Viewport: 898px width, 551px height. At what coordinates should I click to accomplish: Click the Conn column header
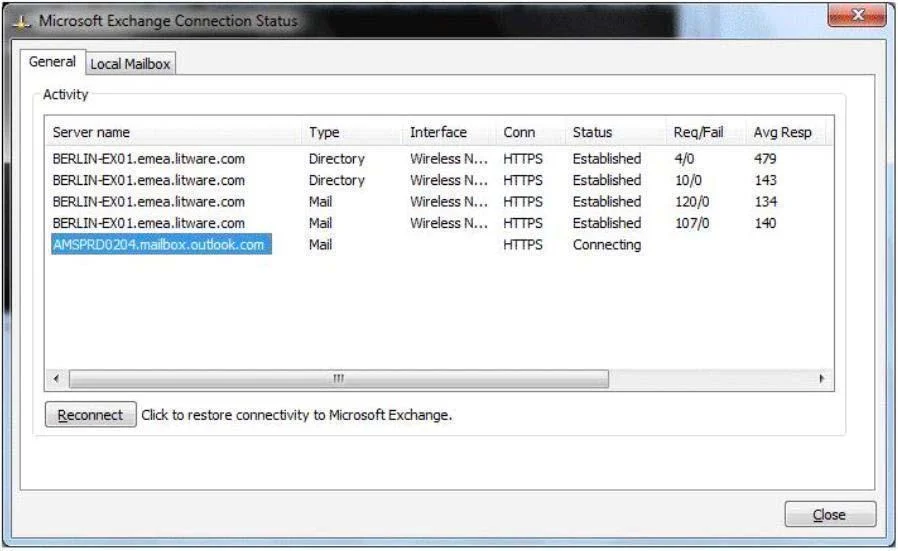(x=530, y=132)
